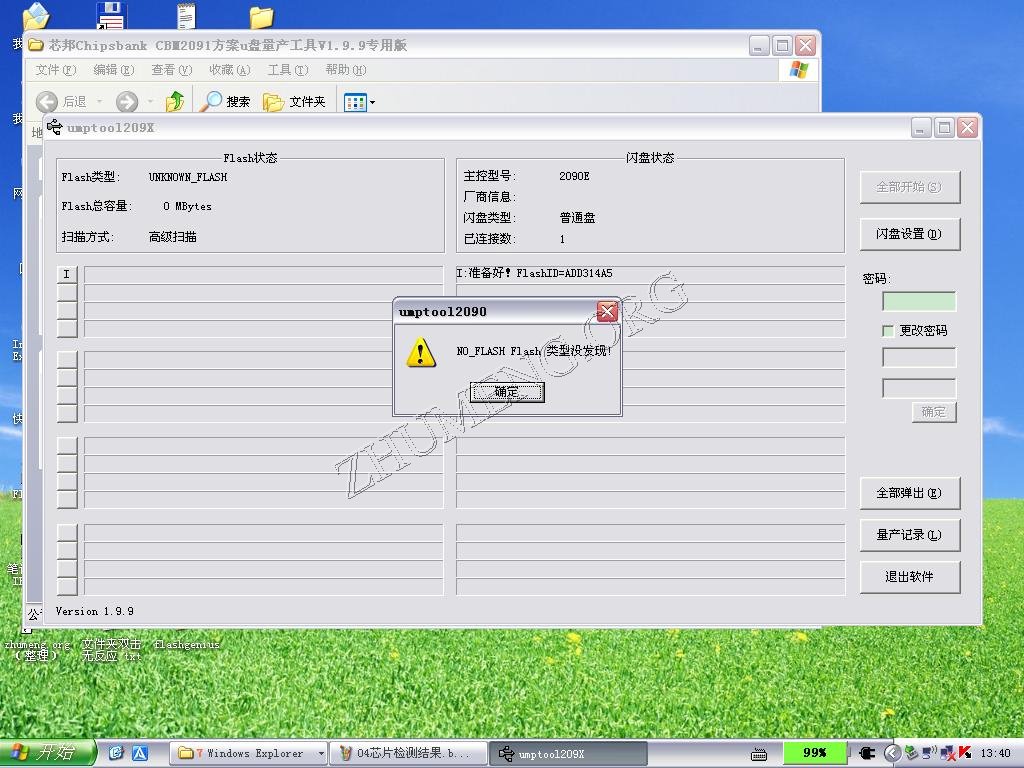Click the 0 MBytes capacity value
Image resolution: width=1024 pixels, height=768 pixels.
[x=187, y=206]
